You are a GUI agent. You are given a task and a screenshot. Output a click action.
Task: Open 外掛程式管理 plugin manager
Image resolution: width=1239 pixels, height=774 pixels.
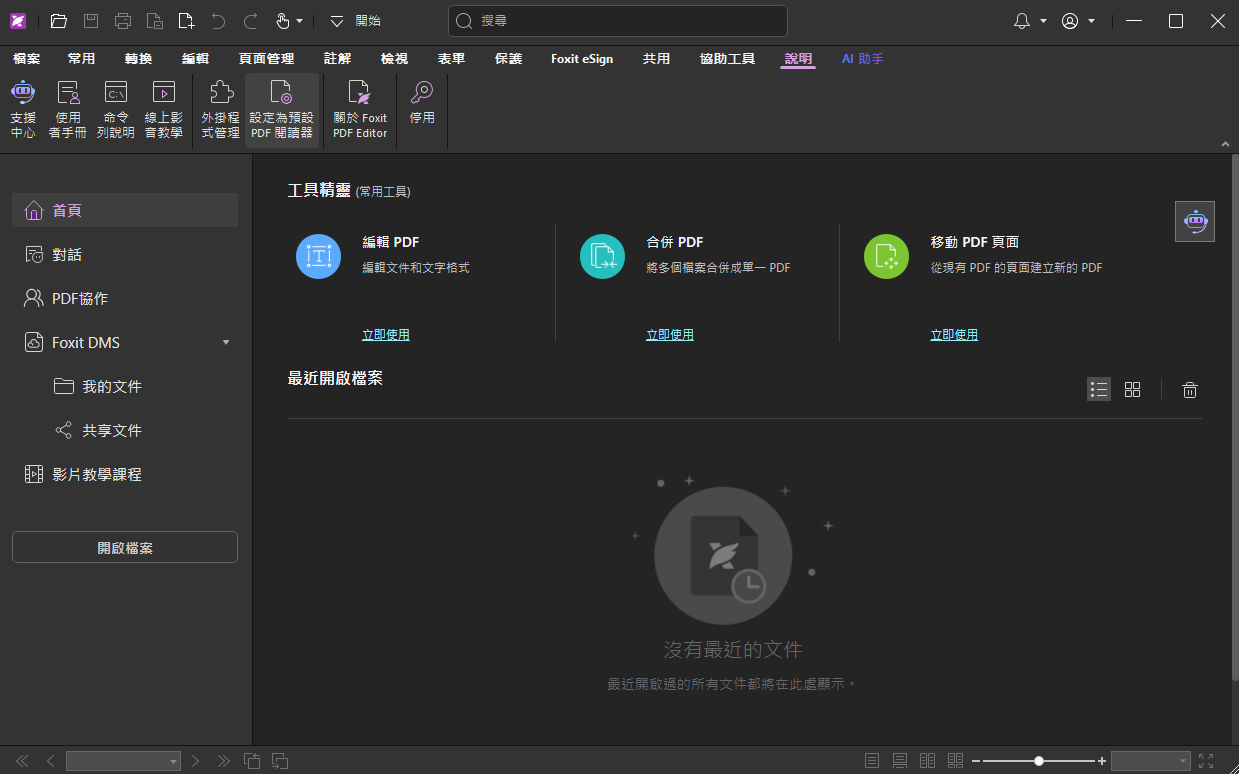click(221, 109)
